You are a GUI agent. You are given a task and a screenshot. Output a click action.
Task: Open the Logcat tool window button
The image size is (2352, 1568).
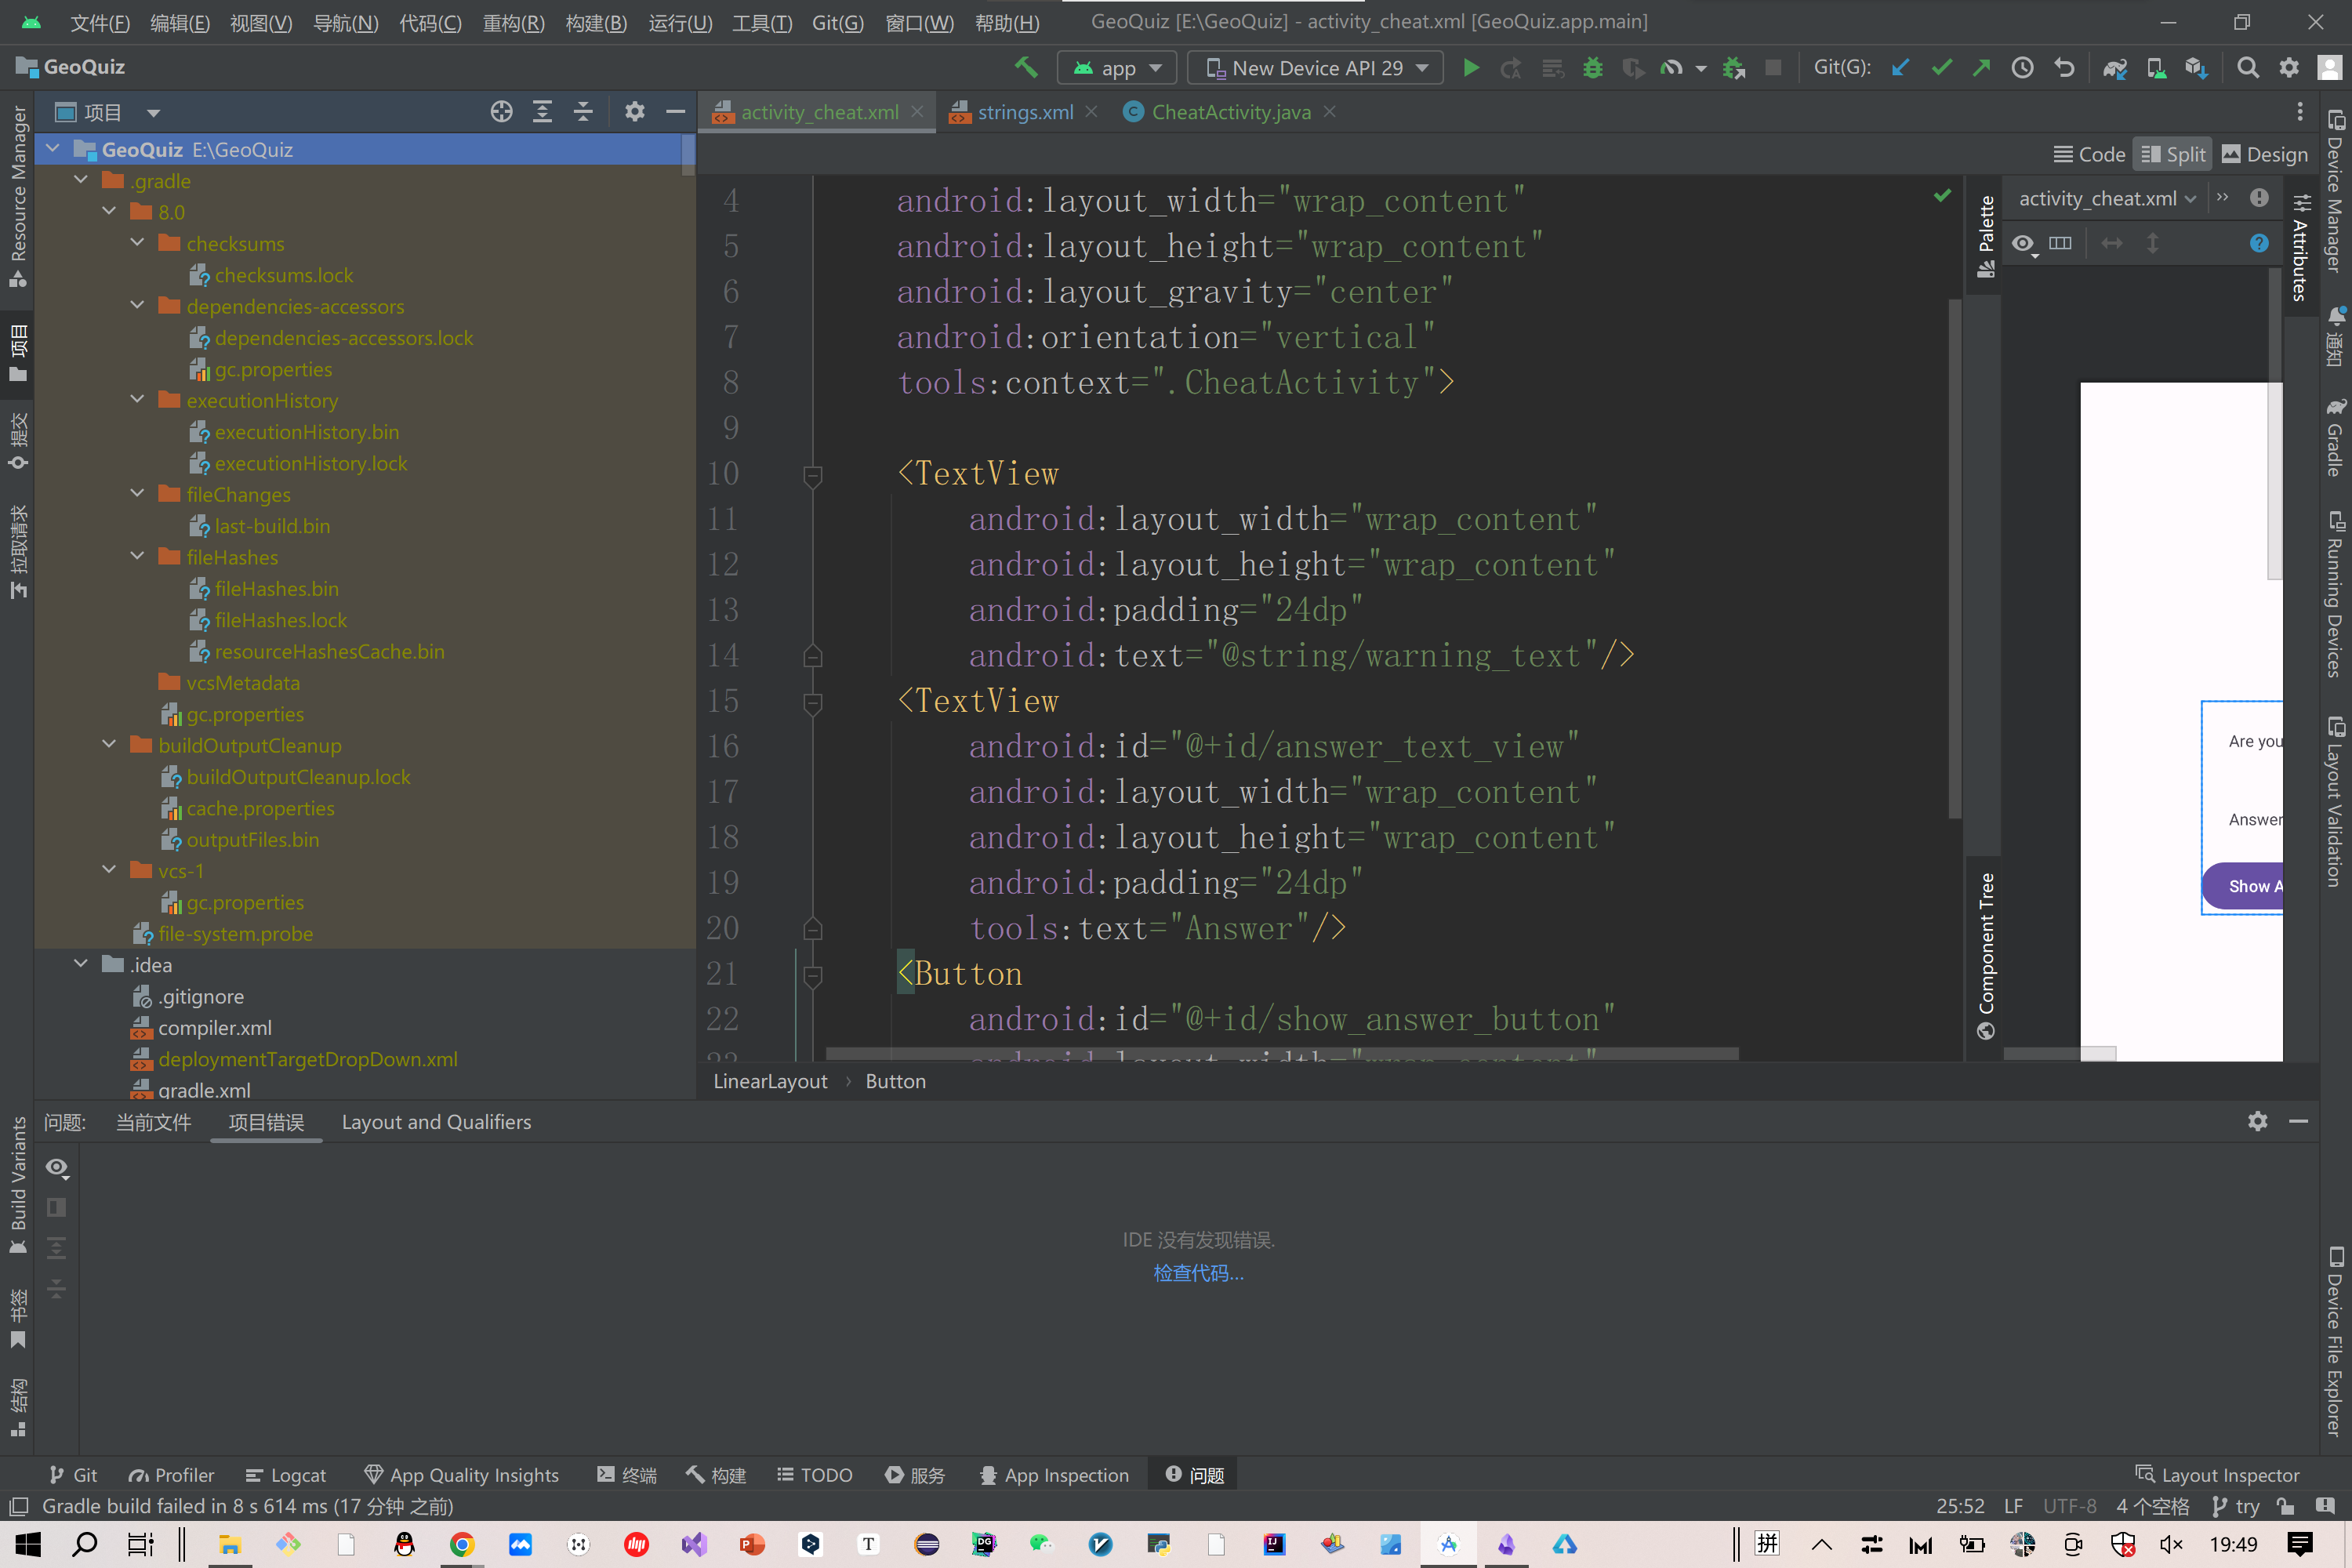(286, 1475)
